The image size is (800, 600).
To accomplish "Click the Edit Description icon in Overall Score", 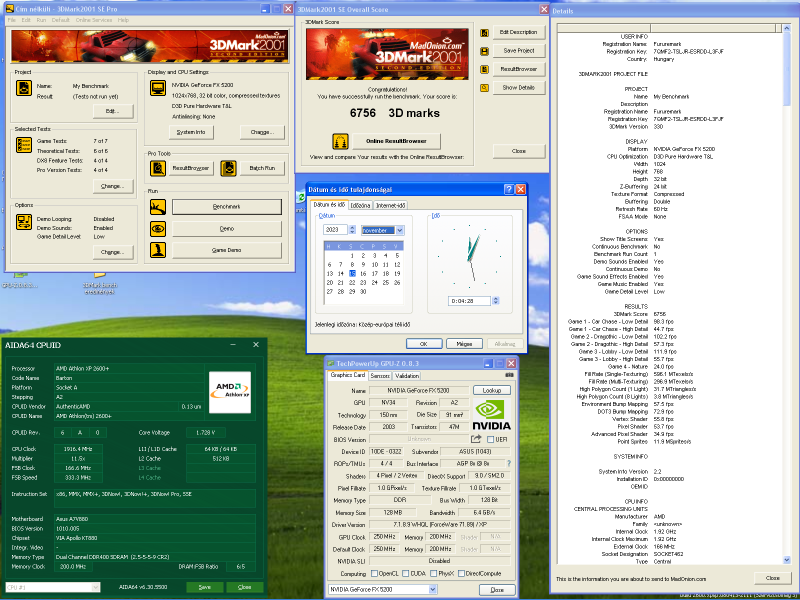I will coord(484,33).
